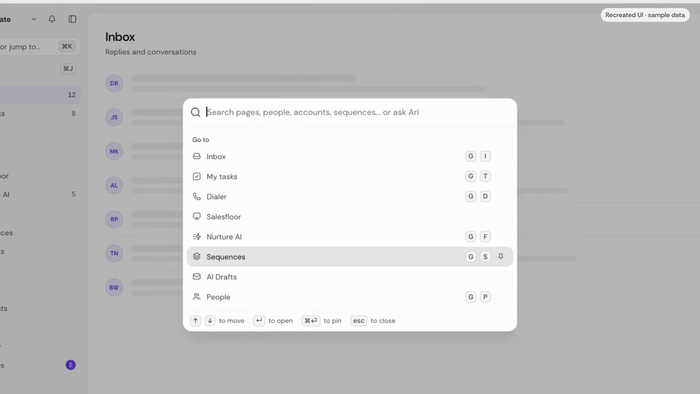Open the conversation with BW avatar
The image size is (700, 394).
pos(114,287)
